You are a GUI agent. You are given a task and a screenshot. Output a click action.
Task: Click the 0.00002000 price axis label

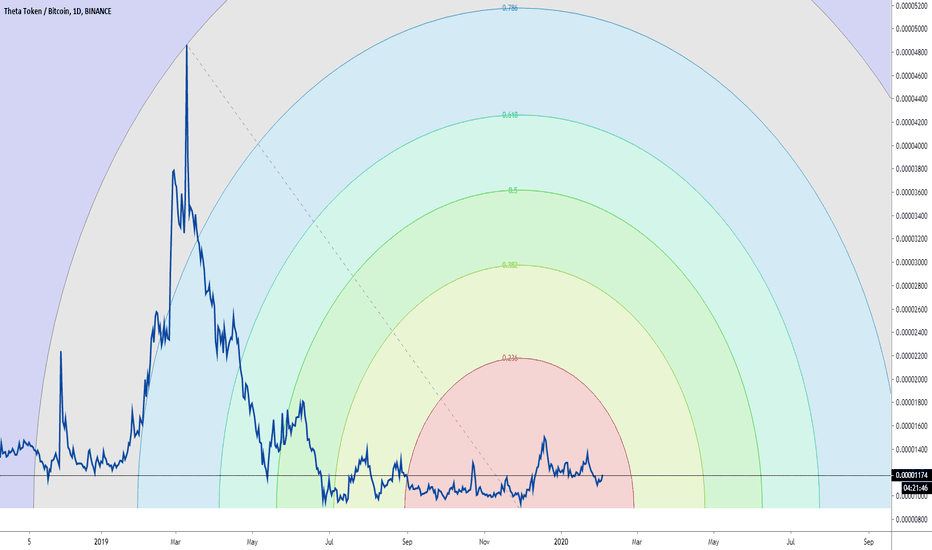coord(912,379)
